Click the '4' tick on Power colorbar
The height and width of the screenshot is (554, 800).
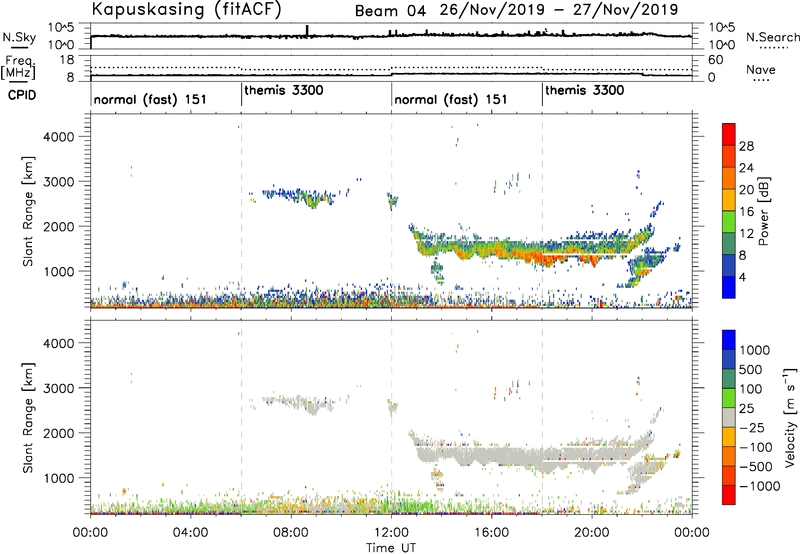(742, 277)
